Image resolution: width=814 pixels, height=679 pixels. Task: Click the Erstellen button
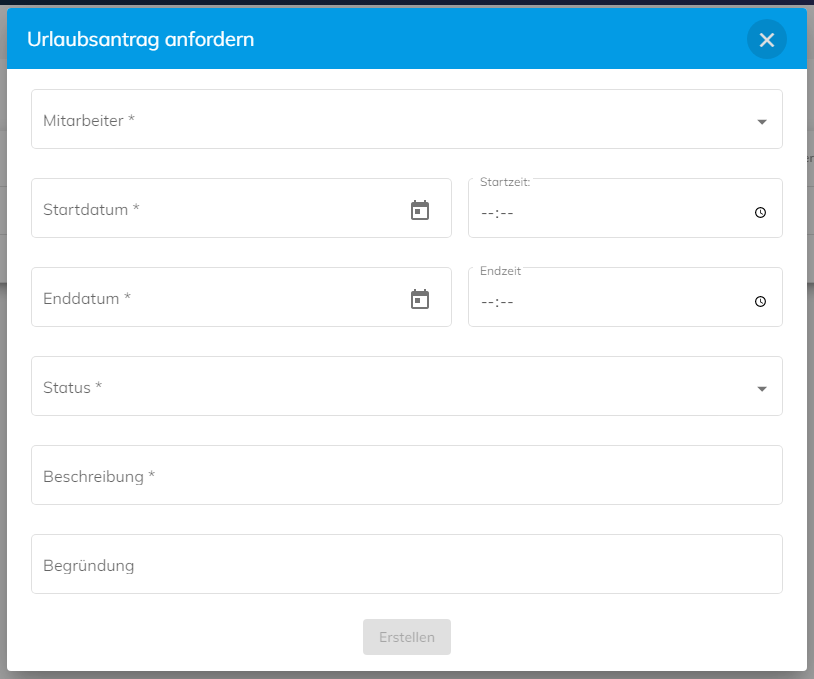pos(407,637)
